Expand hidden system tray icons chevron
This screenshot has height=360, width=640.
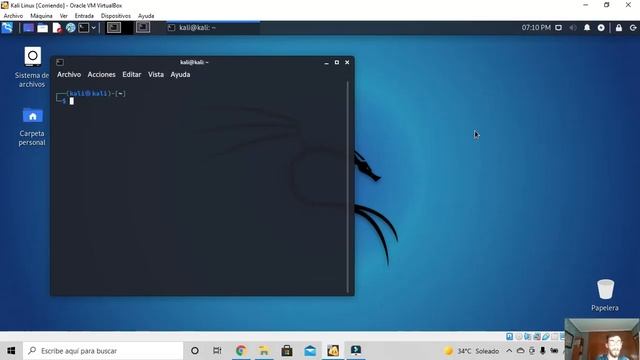[x=509, y=351]
